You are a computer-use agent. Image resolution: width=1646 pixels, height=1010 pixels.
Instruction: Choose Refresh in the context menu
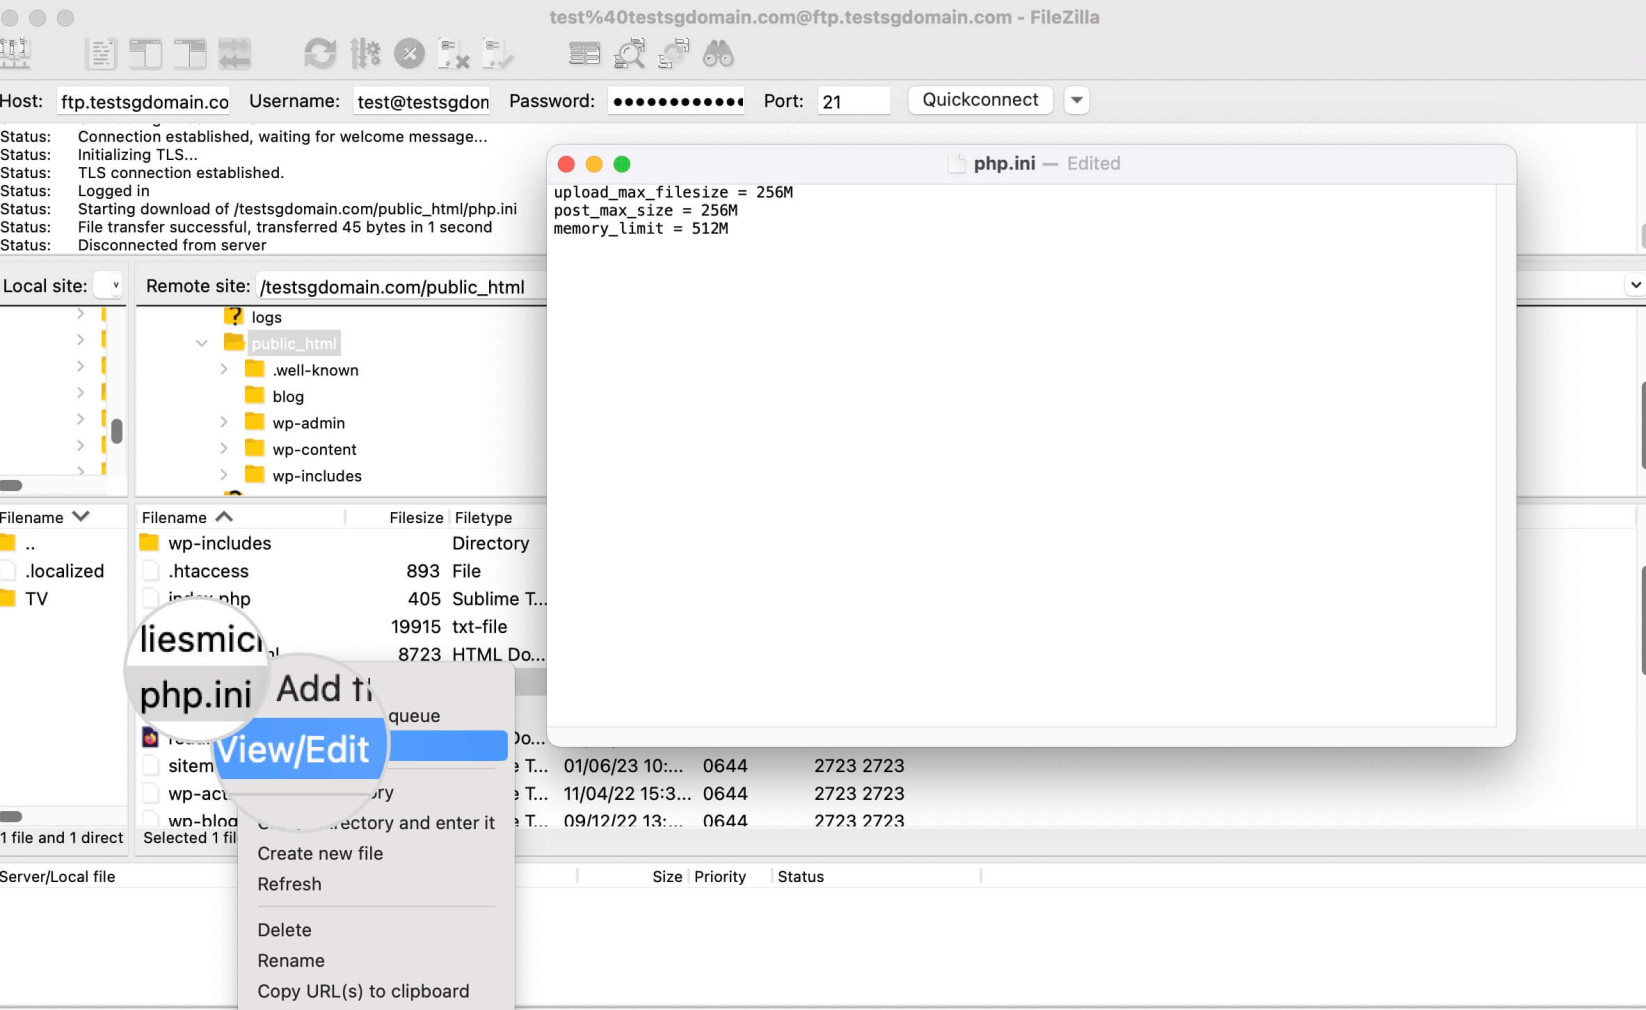[x=289, y=884]
